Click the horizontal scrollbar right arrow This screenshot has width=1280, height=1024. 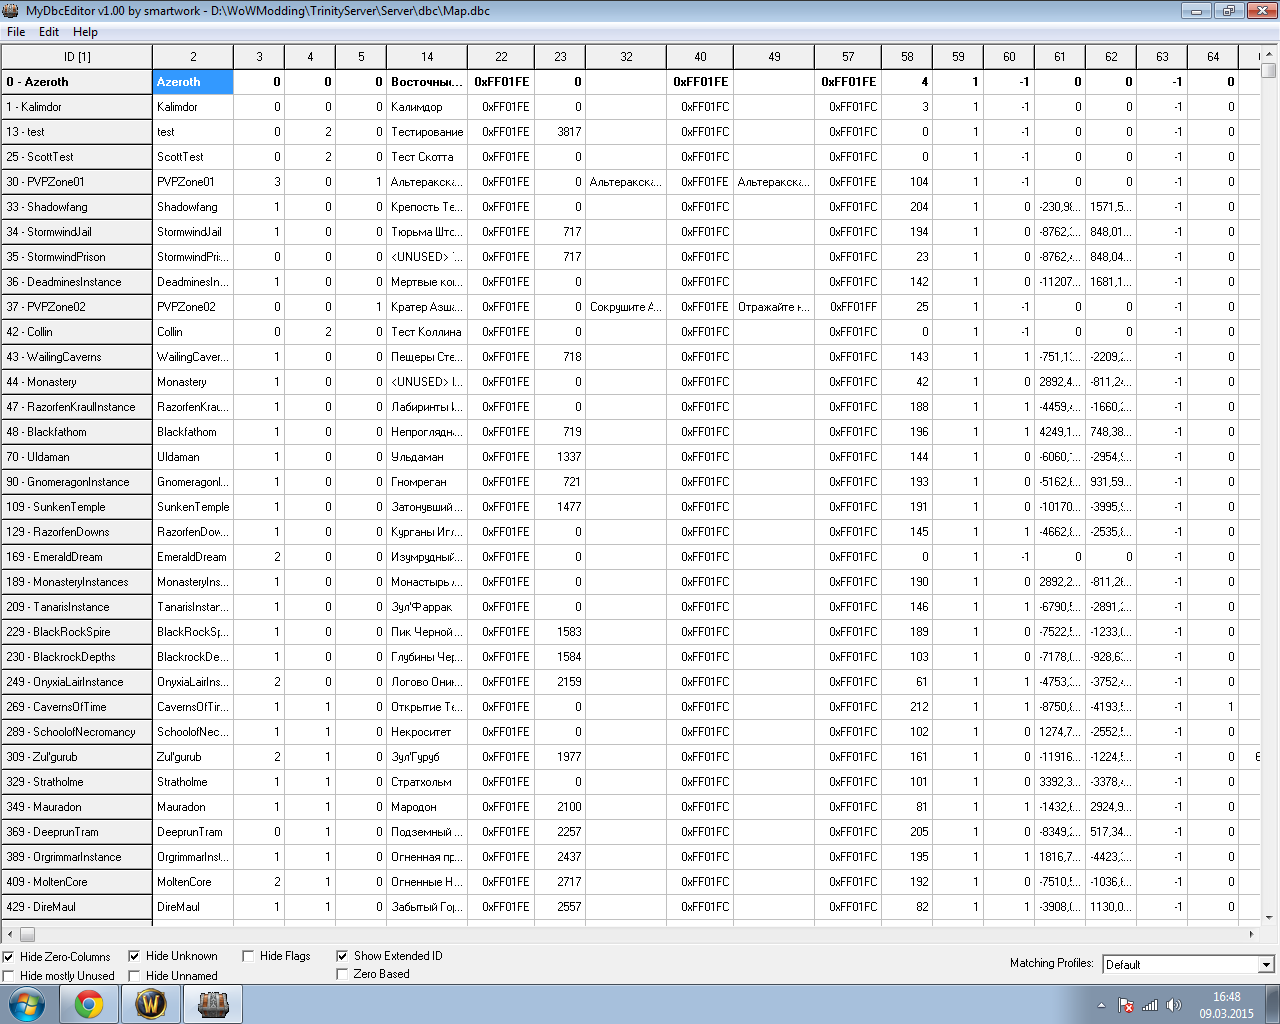pos(1251,934)
